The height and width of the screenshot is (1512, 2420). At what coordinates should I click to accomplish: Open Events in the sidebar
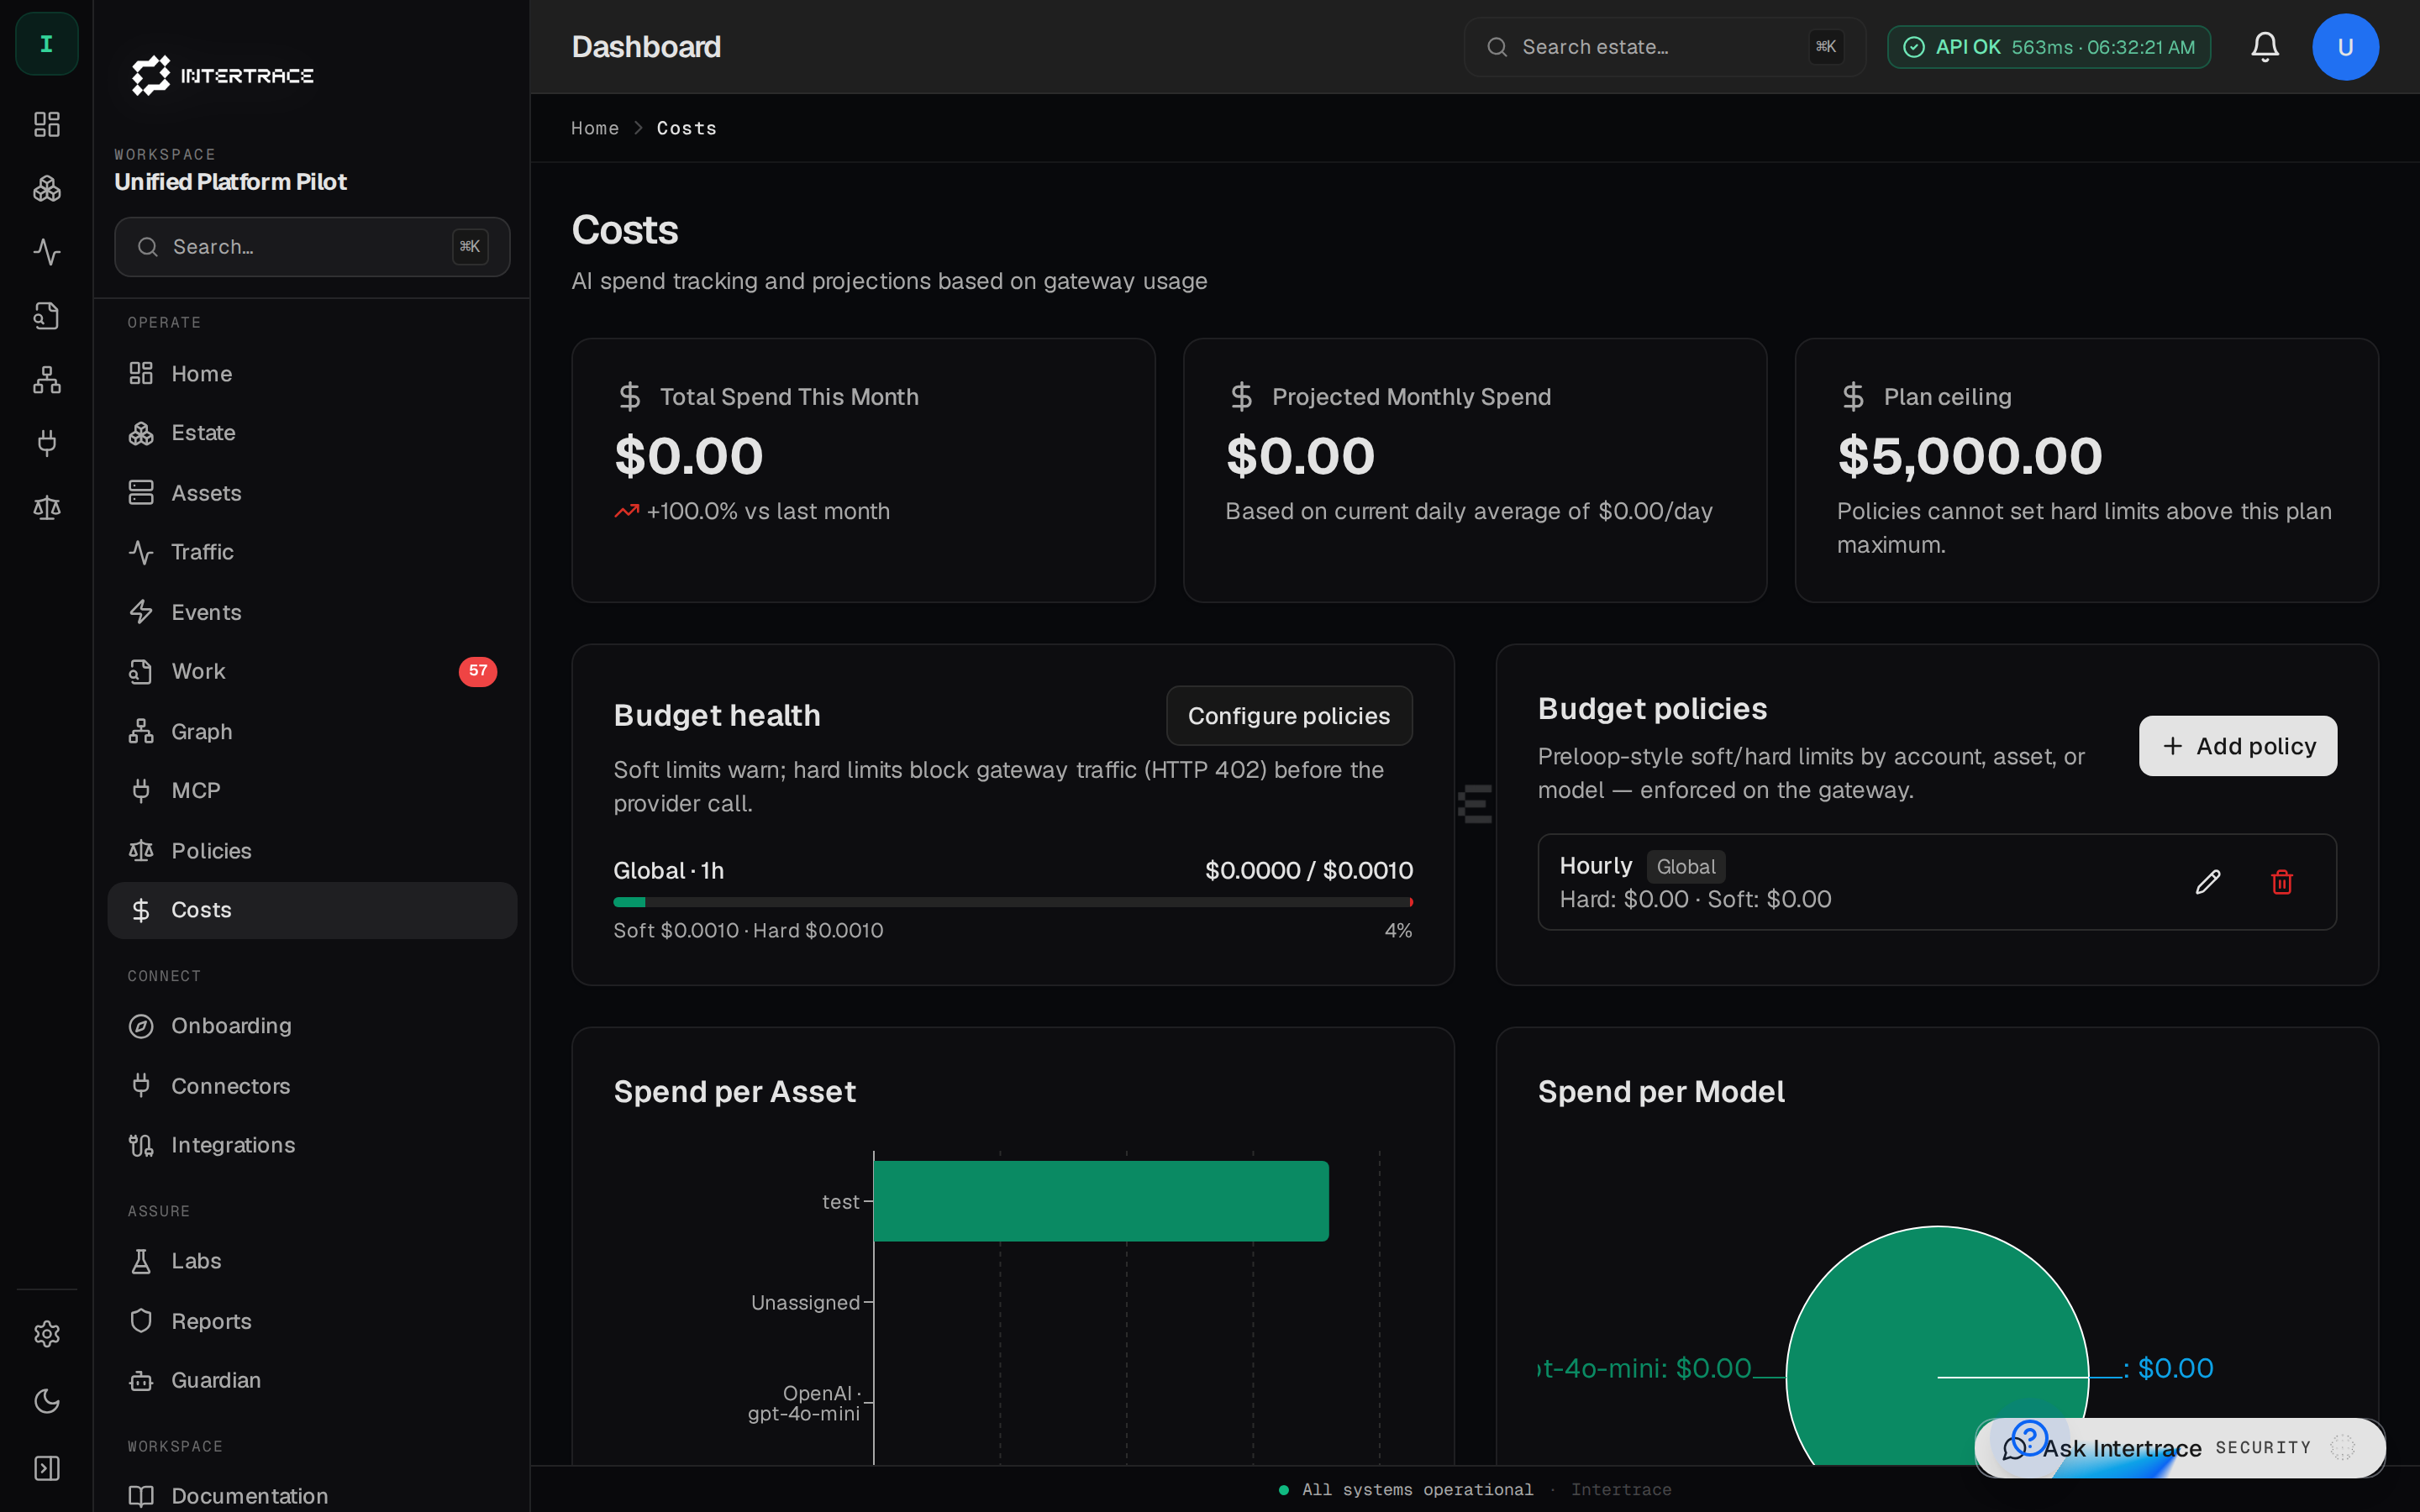click(x=312, y=612)
